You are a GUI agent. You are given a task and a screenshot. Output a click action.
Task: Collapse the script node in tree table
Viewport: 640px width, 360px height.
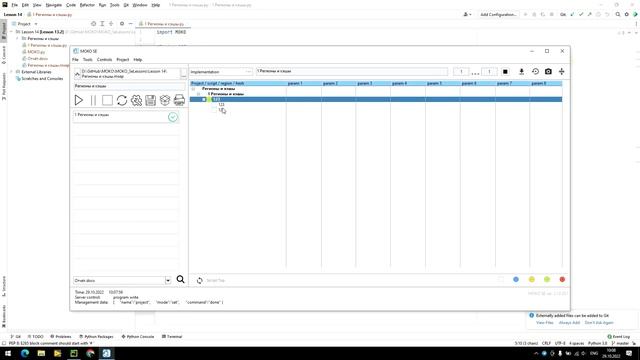[x=199, y=94]
